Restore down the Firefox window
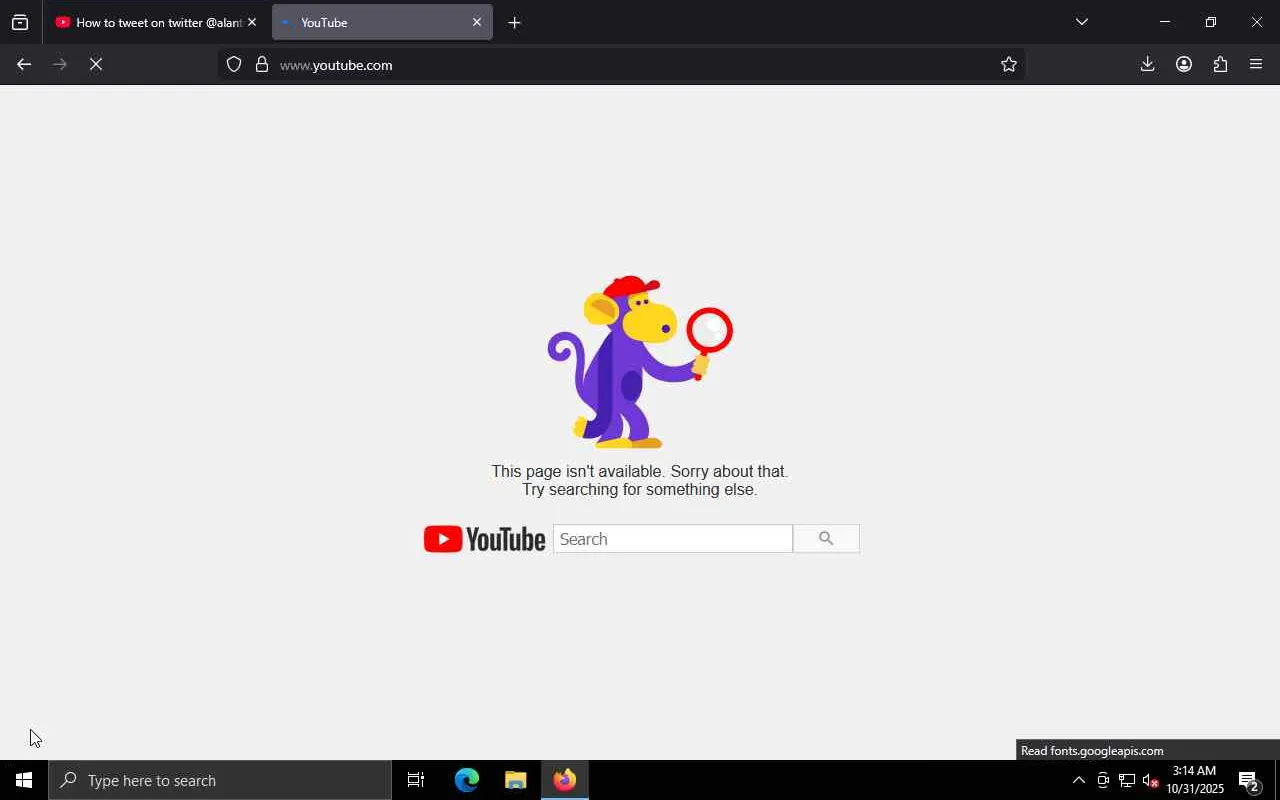 click(1211, 22)
